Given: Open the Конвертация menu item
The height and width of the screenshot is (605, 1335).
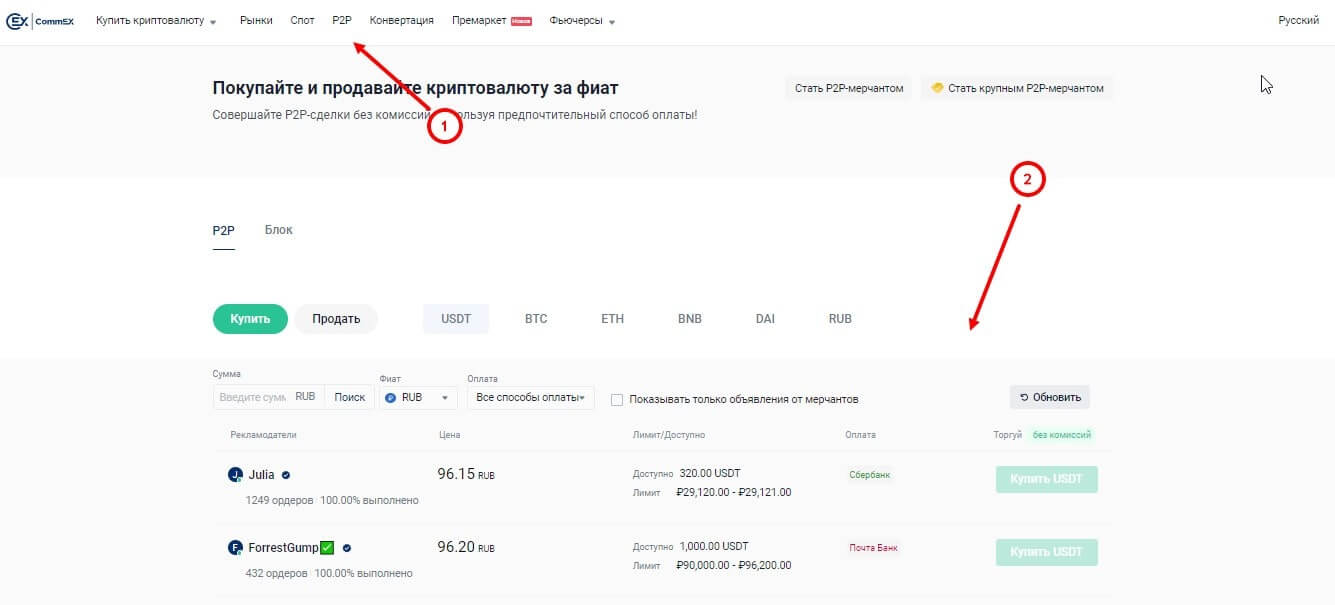Looking at the screenshot, I should (x=401, y=21).
